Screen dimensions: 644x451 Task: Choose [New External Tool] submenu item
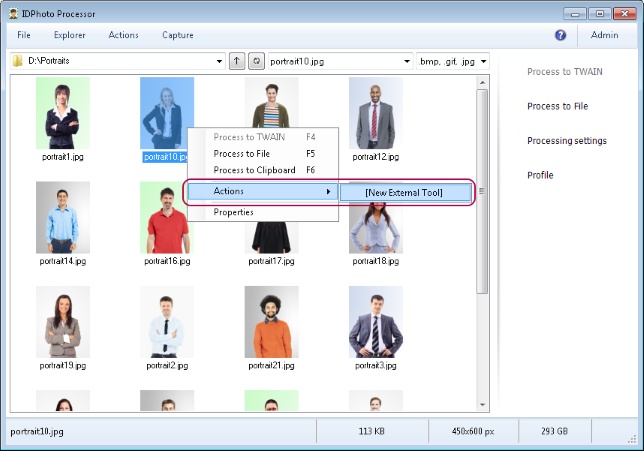pyautogui.click(x=405, y=193)
